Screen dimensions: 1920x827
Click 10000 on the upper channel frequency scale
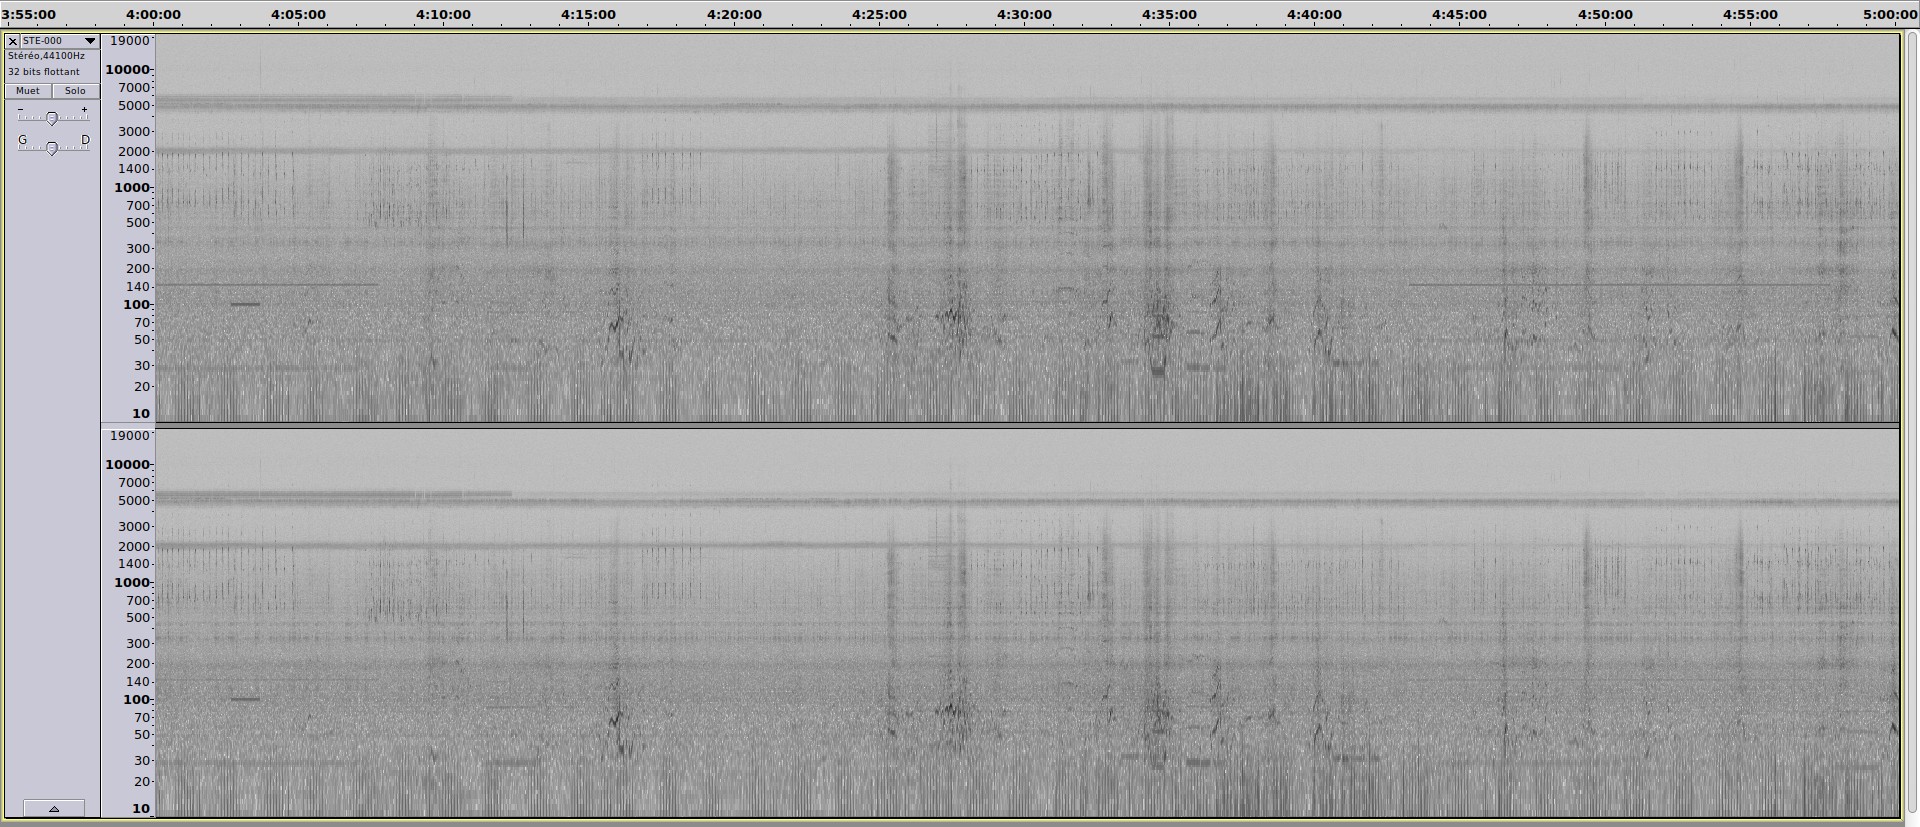128,70
